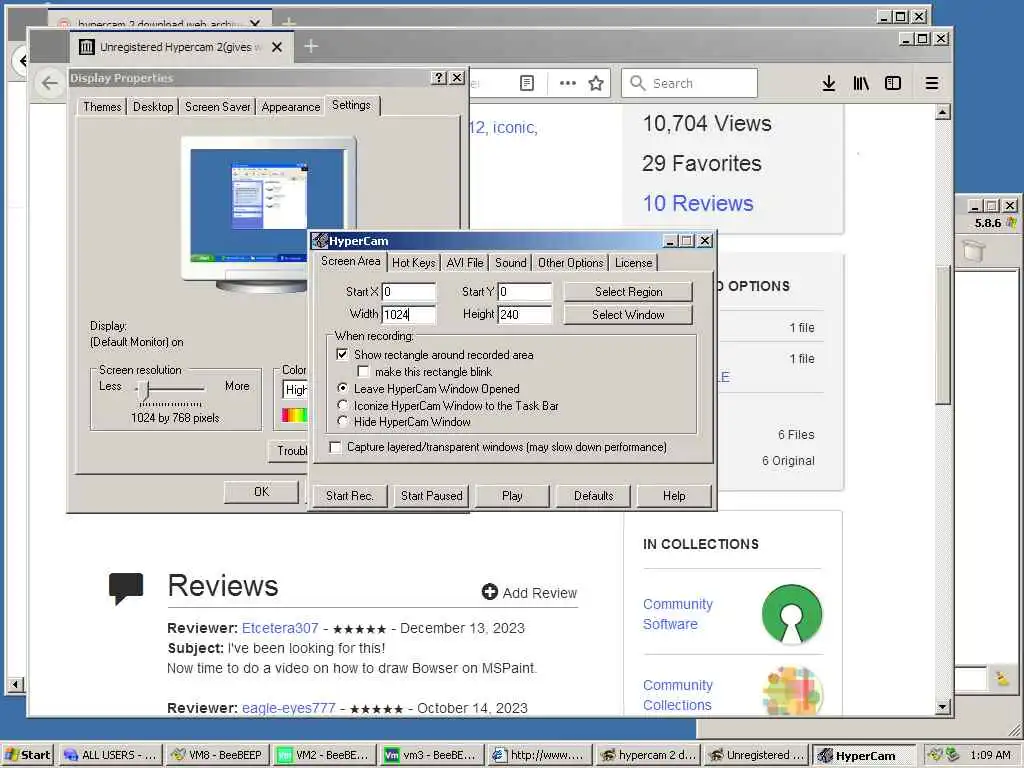Viewport: 1024px width, 768px height.
Task: Switch to Hot Keys tab
Action: (x=413, y=263)
